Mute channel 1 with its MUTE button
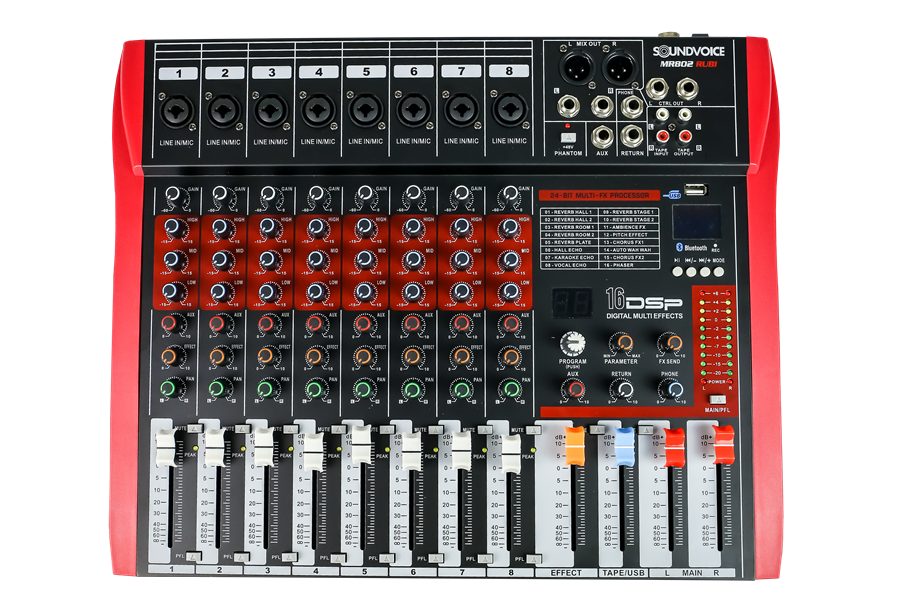The height and width of the screenshot is (600, 900). pos(194,429)
